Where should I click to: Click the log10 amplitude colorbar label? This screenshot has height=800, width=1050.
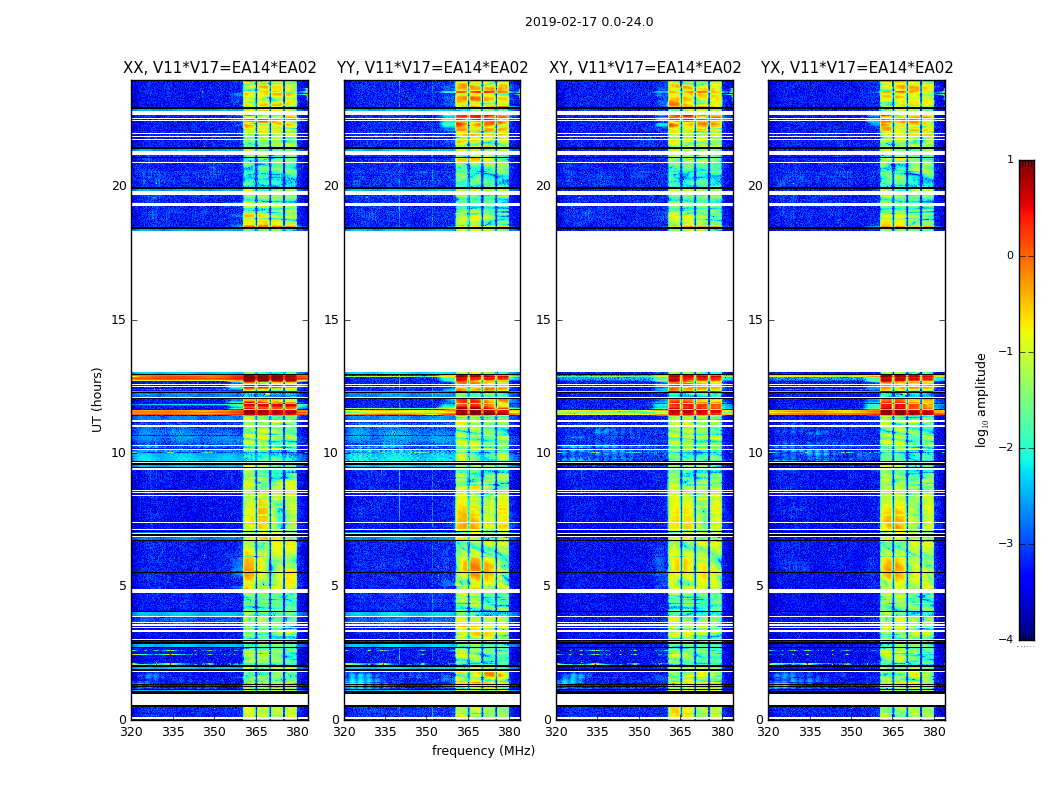981,400
